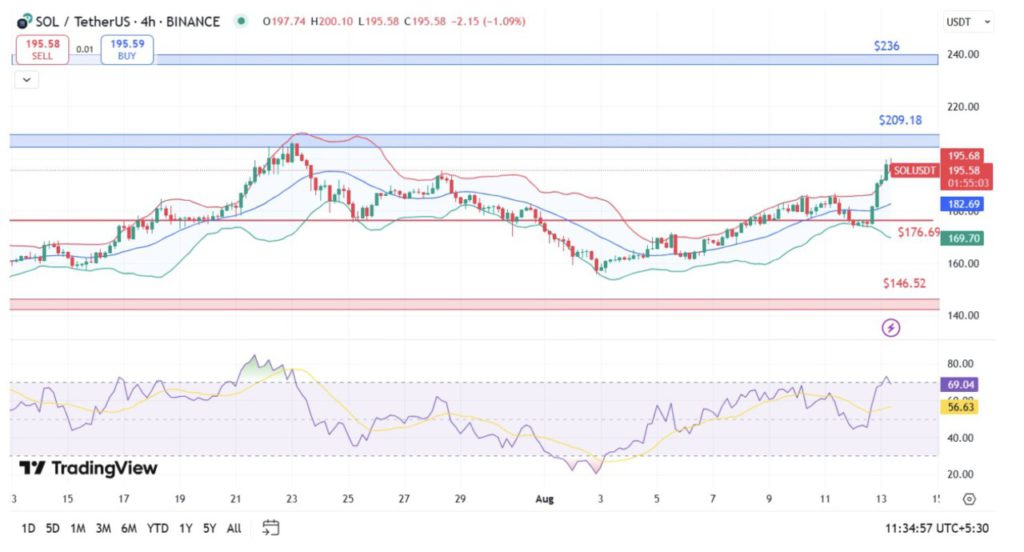Show the All time range
This screenshot has width=1024, height=552.
[x=234, y=527]
